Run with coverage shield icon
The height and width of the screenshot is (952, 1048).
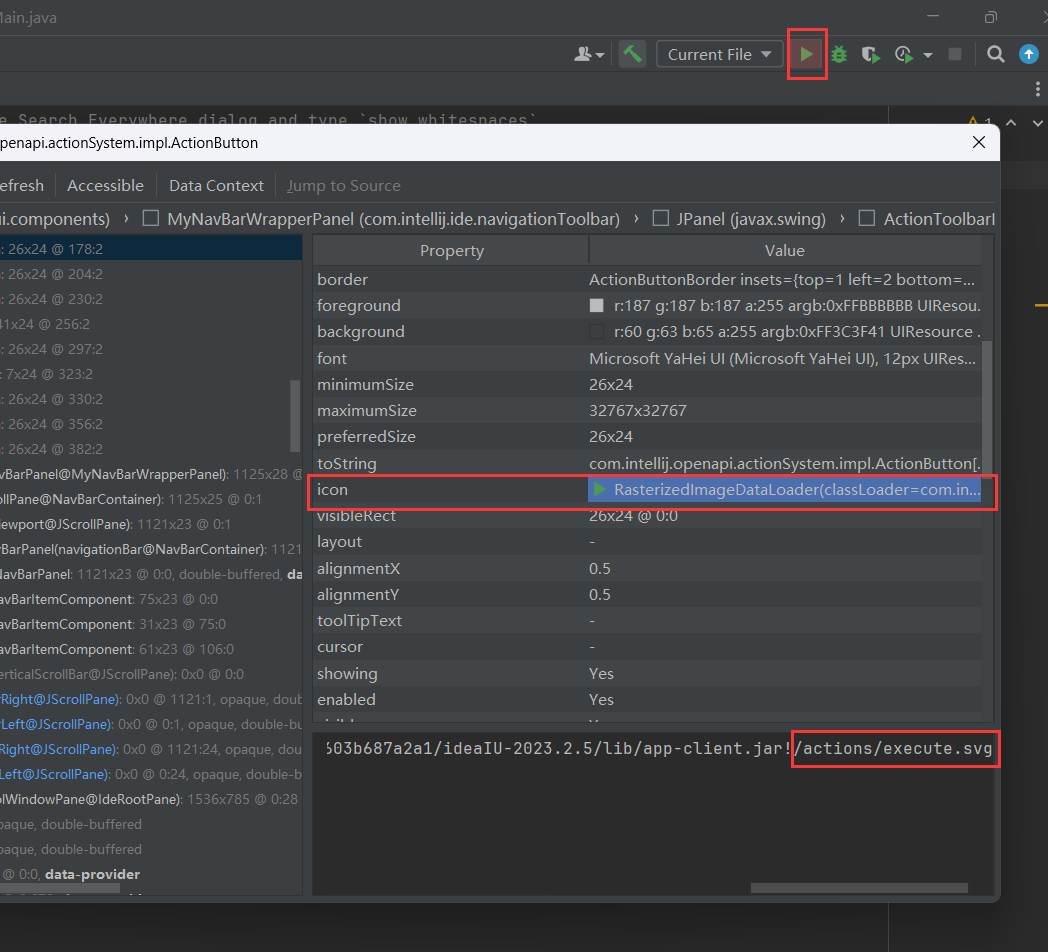[x=870, y=54]
